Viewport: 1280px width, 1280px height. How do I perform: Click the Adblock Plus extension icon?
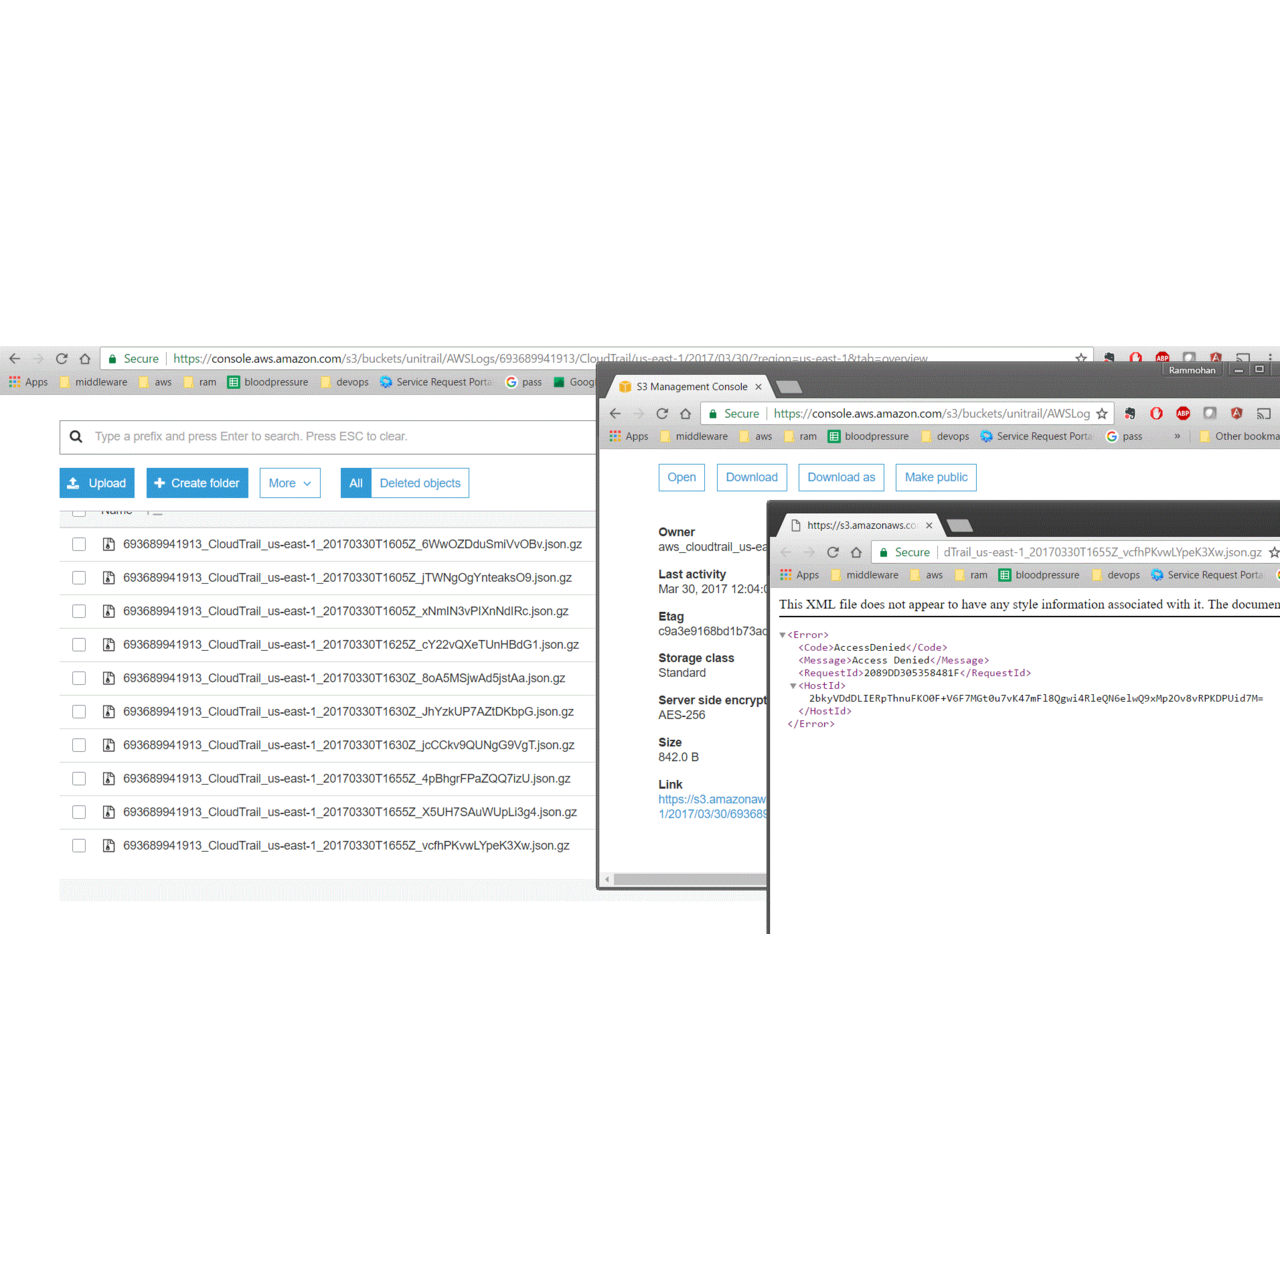tap(1183, 414)
